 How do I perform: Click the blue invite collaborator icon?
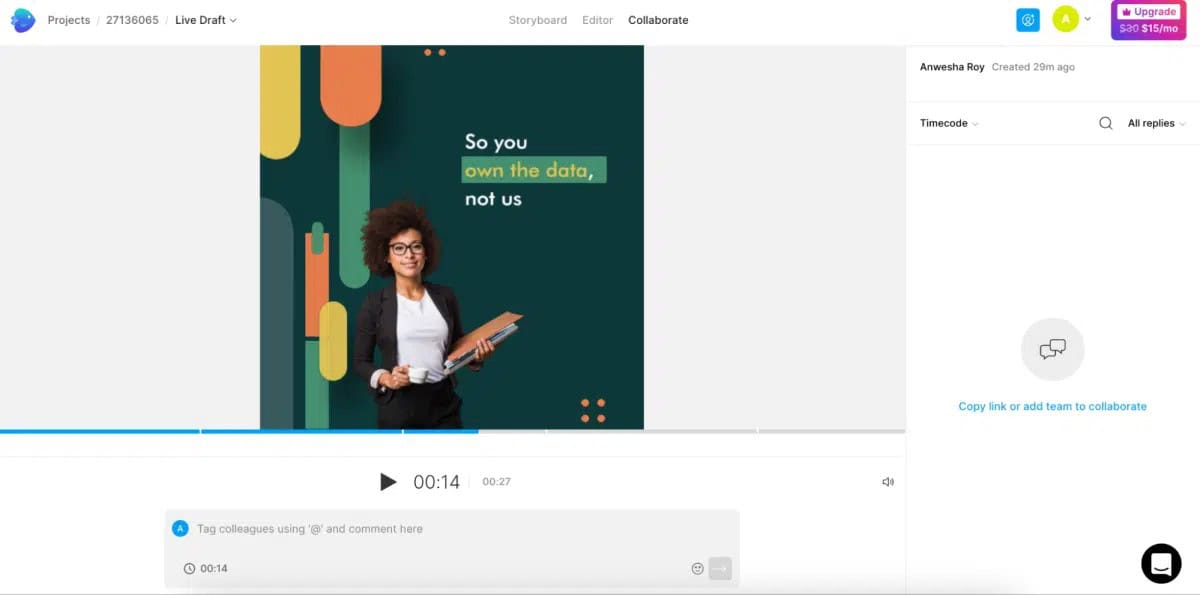1027,20
